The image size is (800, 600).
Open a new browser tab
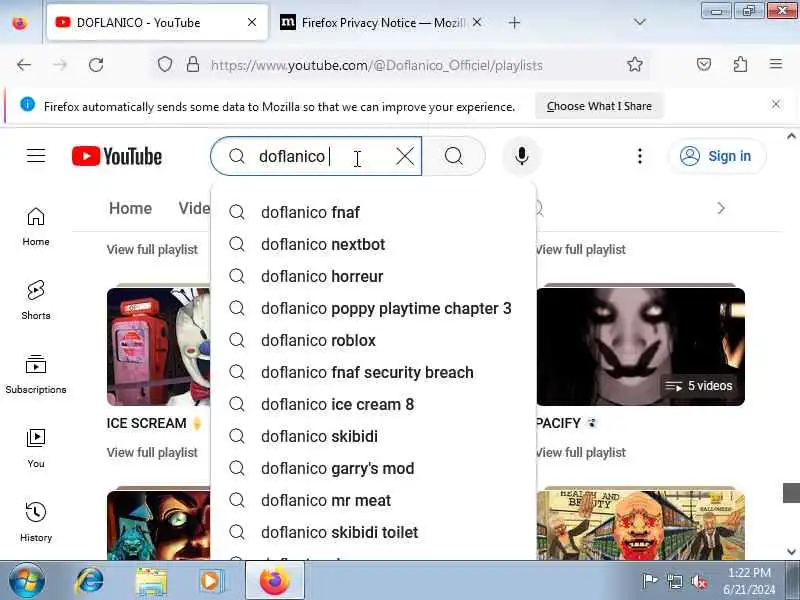514,22
